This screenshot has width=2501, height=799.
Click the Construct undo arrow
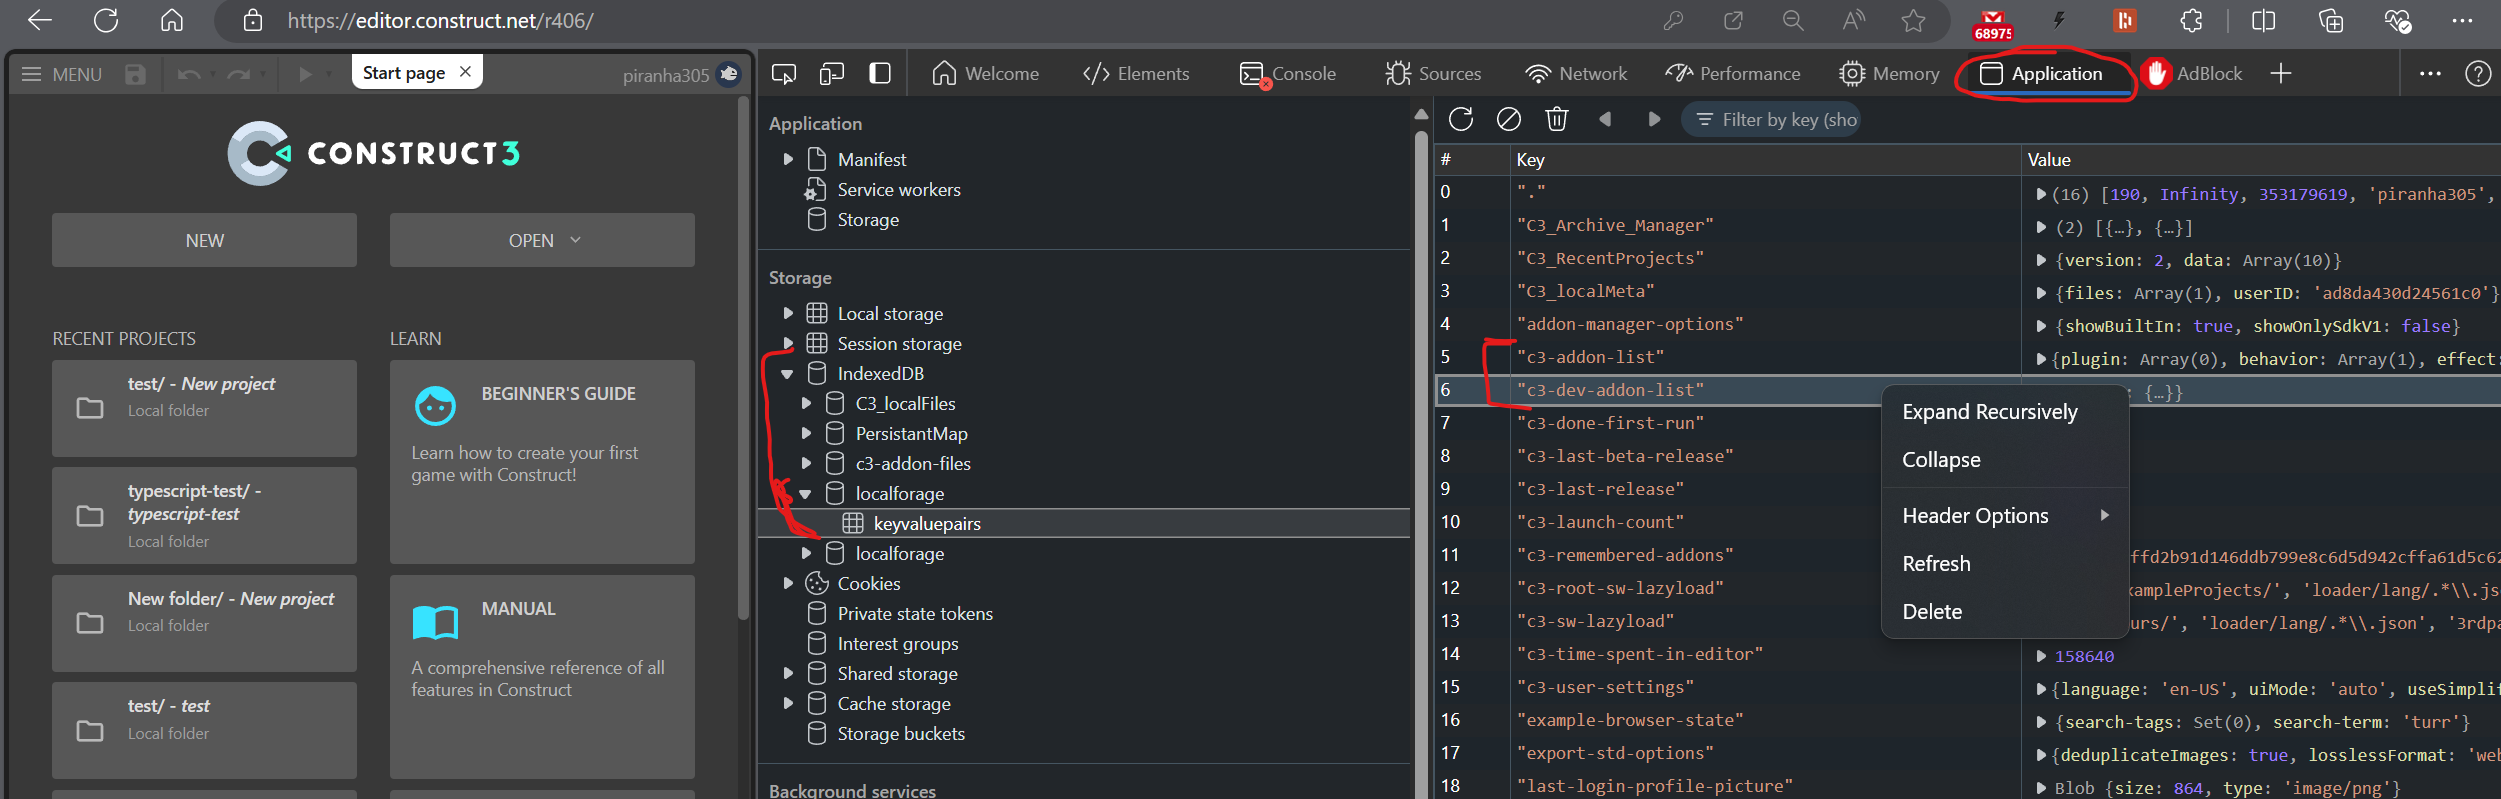[189, 74]
